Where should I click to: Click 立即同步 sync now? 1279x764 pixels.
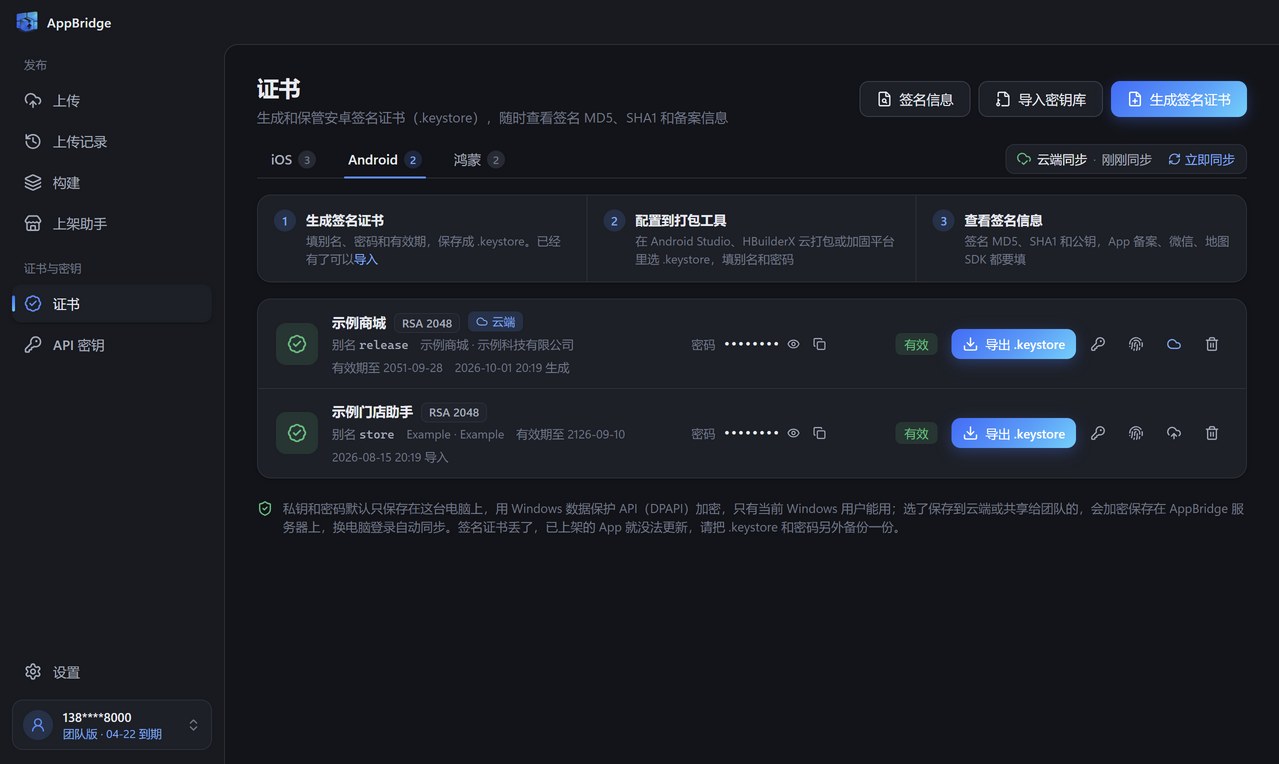[1201, 160]
